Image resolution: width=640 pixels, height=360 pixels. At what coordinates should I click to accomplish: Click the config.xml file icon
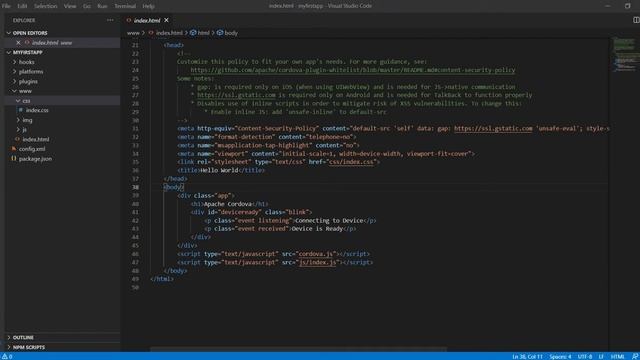pyautogui.click(x=13, y=149)
